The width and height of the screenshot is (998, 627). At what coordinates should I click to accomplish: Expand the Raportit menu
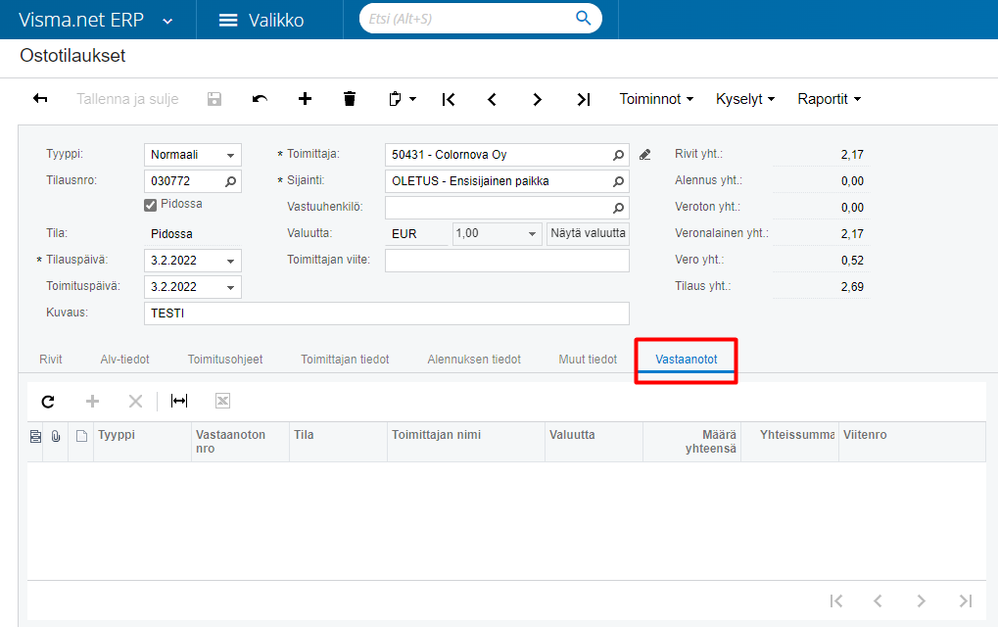point(829,99)
